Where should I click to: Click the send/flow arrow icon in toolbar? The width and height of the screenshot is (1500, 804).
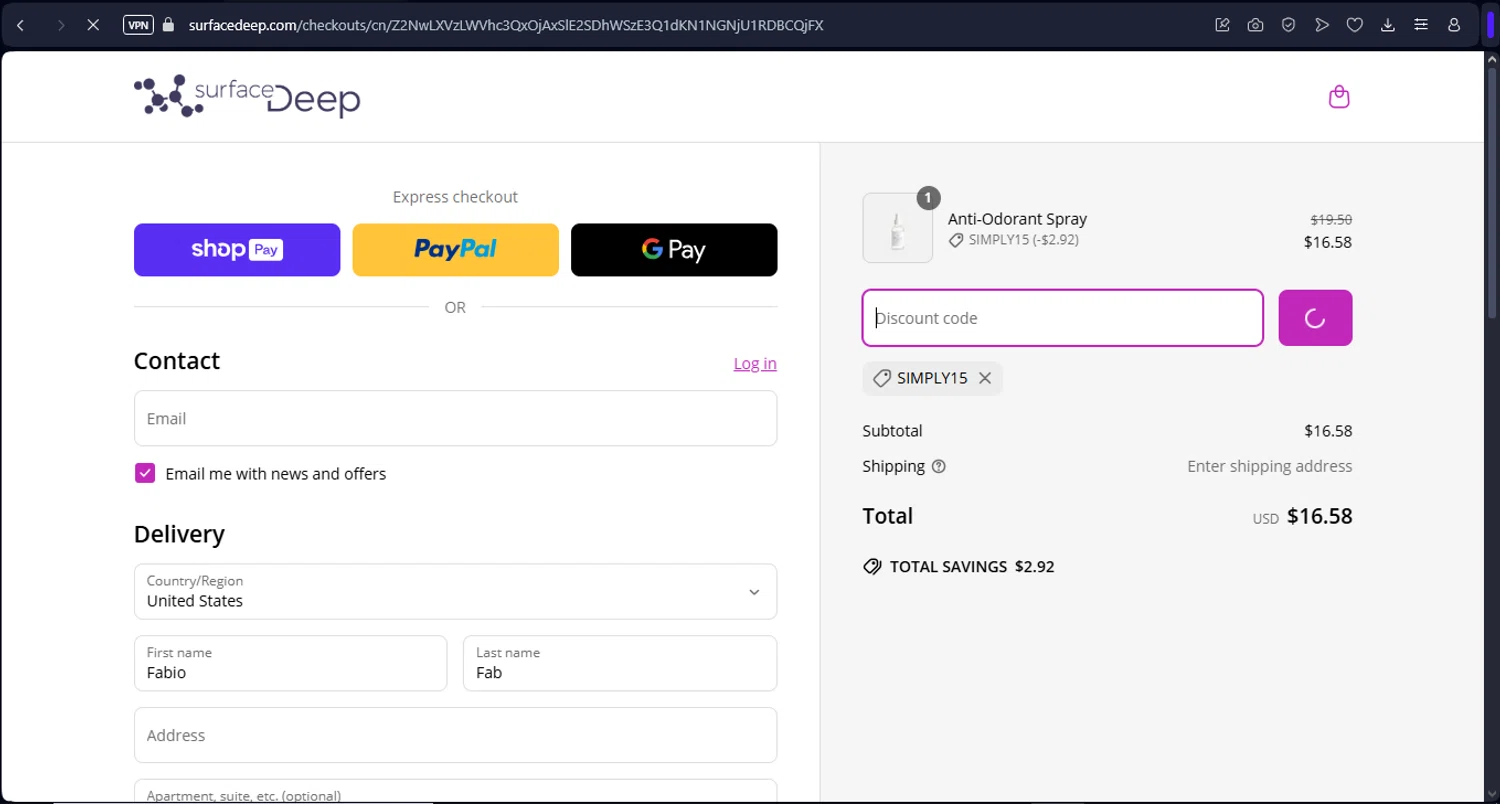click(x=1322, y=25)
